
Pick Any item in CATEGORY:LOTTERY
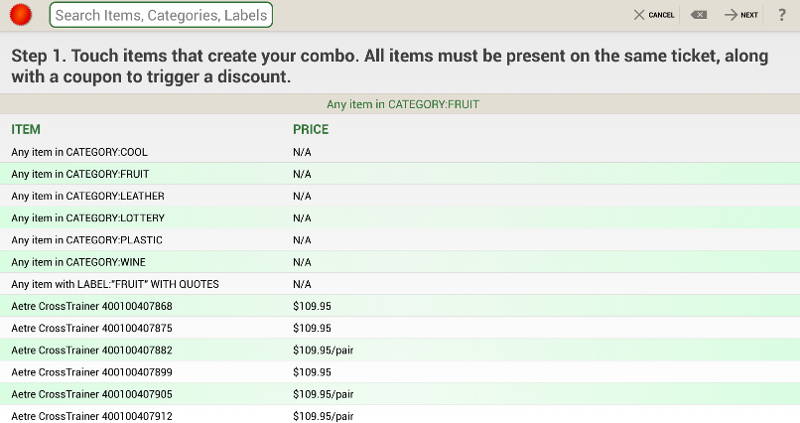[400, 218]
